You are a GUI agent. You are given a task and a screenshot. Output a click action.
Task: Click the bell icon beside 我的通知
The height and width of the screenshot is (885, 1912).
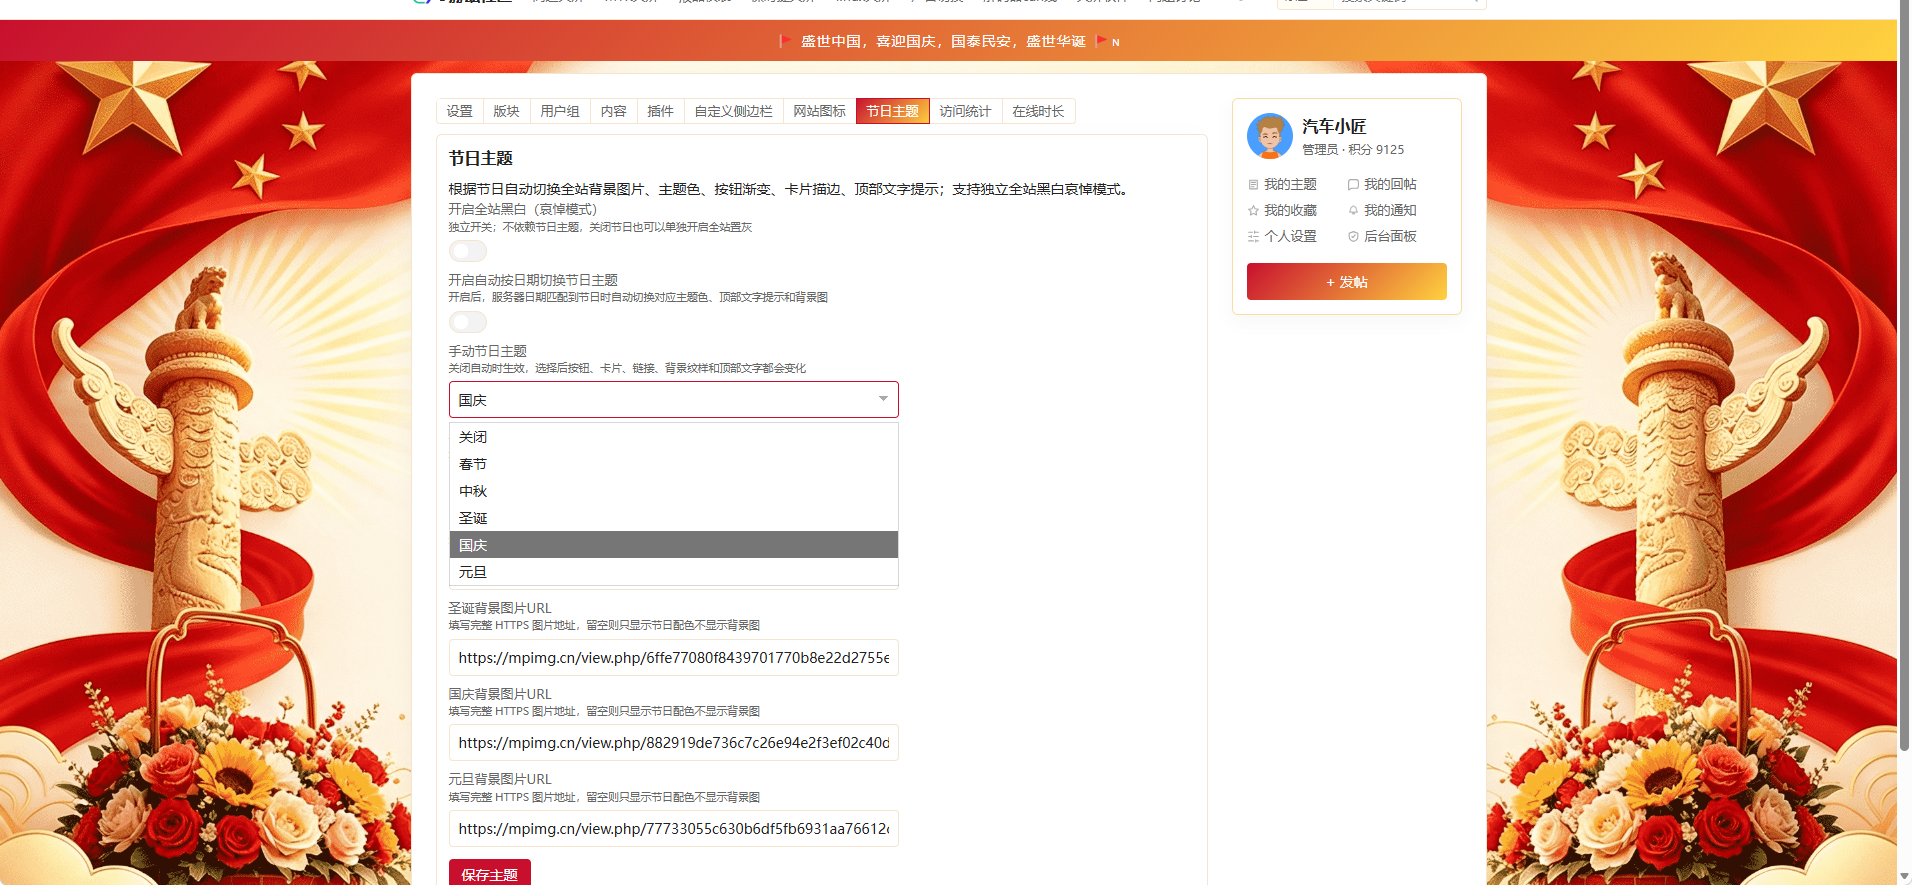point(1353,211)
